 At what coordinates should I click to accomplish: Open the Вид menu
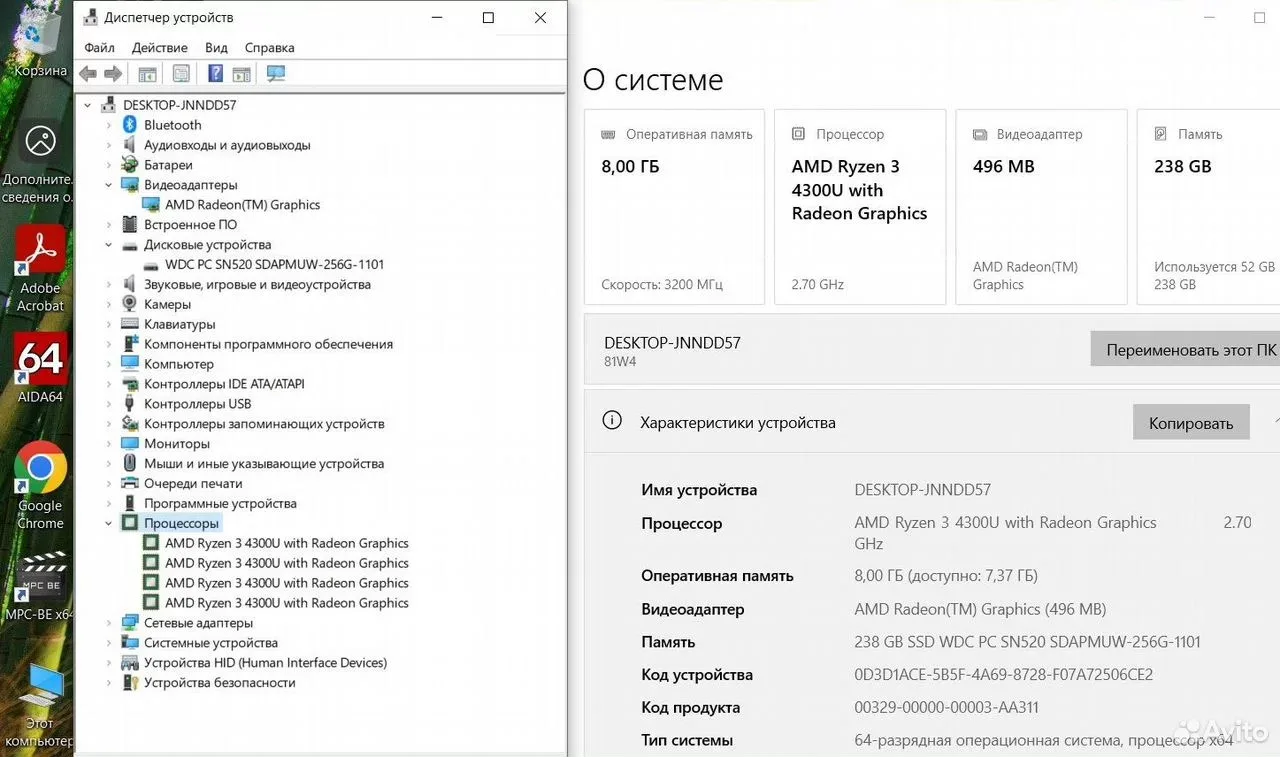click(217, 47)
